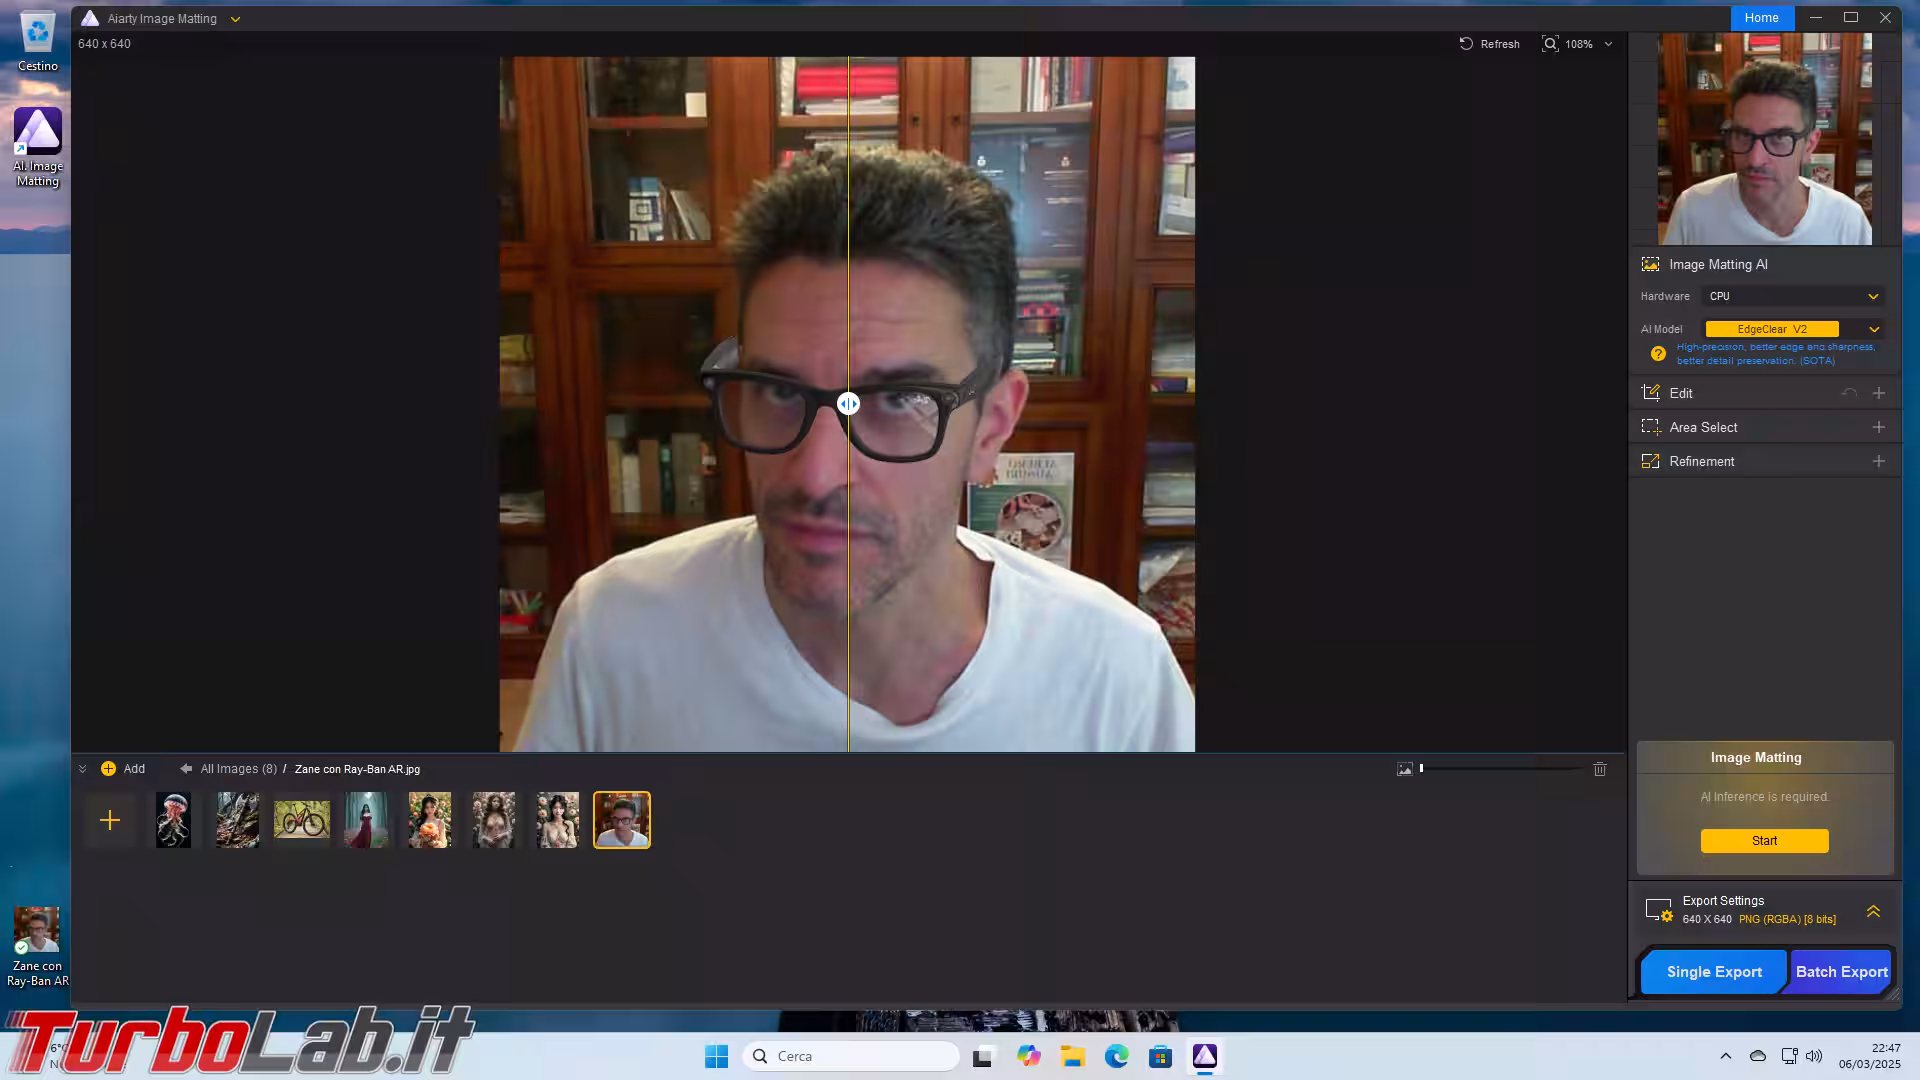Click the yellow Add plus icon
Viewport: 1920px width, 1080px height.
pyautogui.click(x=108, y=769)
